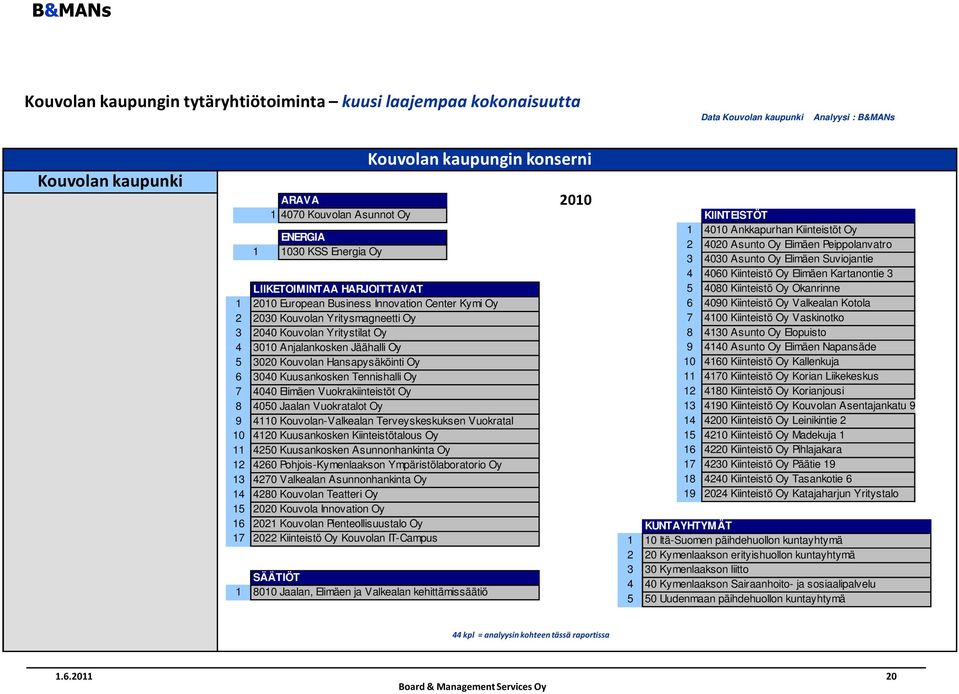The image size is (959, 694).
Task: Select "4060 Kiinteistö Oy Elimäen Kartanontie 3"
Action: pyautogui.click(x=809, y=274)
